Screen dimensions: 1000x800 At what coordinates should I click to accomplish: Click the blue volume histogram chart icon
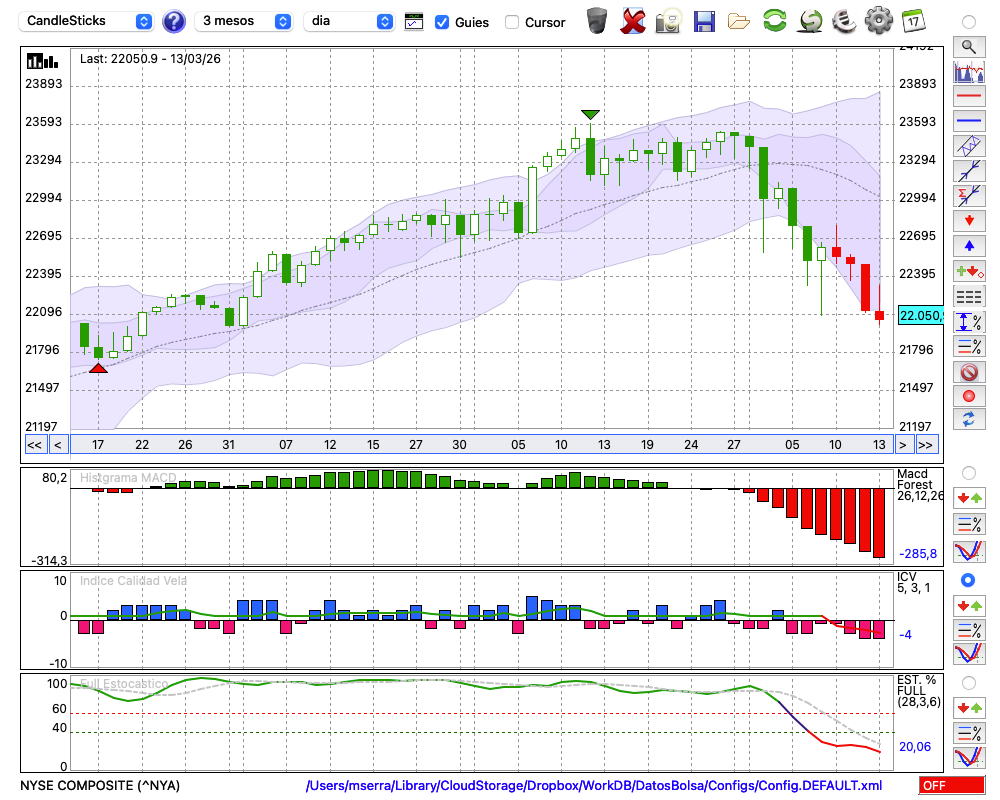[x=969, y=71]
